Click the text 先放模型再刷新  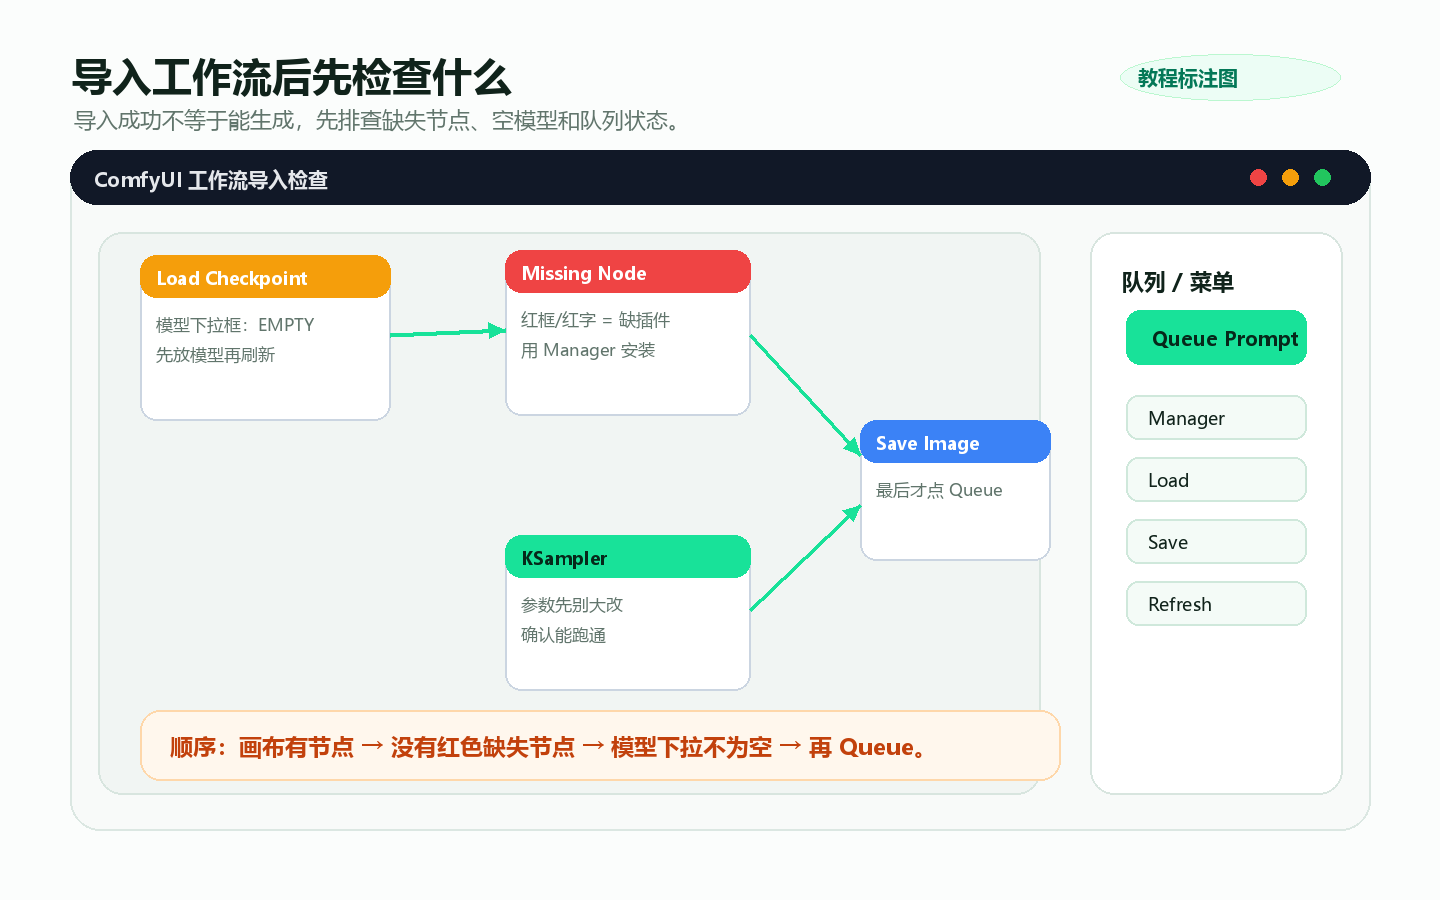(215, 355)
